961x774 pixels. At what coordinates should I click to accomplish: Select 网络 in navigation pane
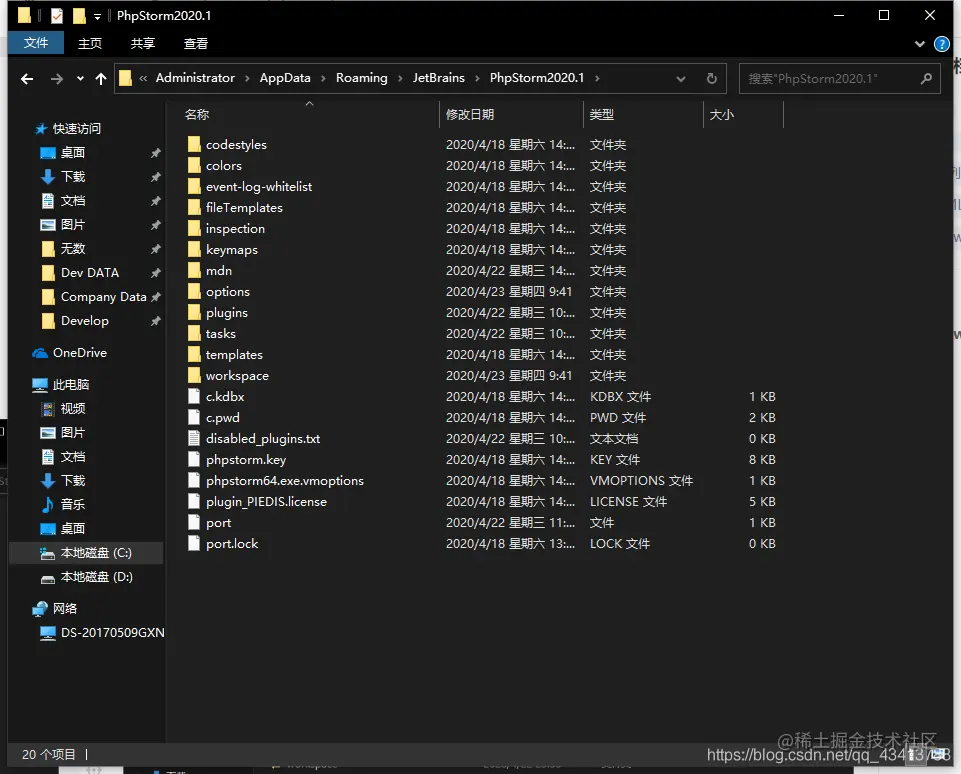[x=64, y=609]
